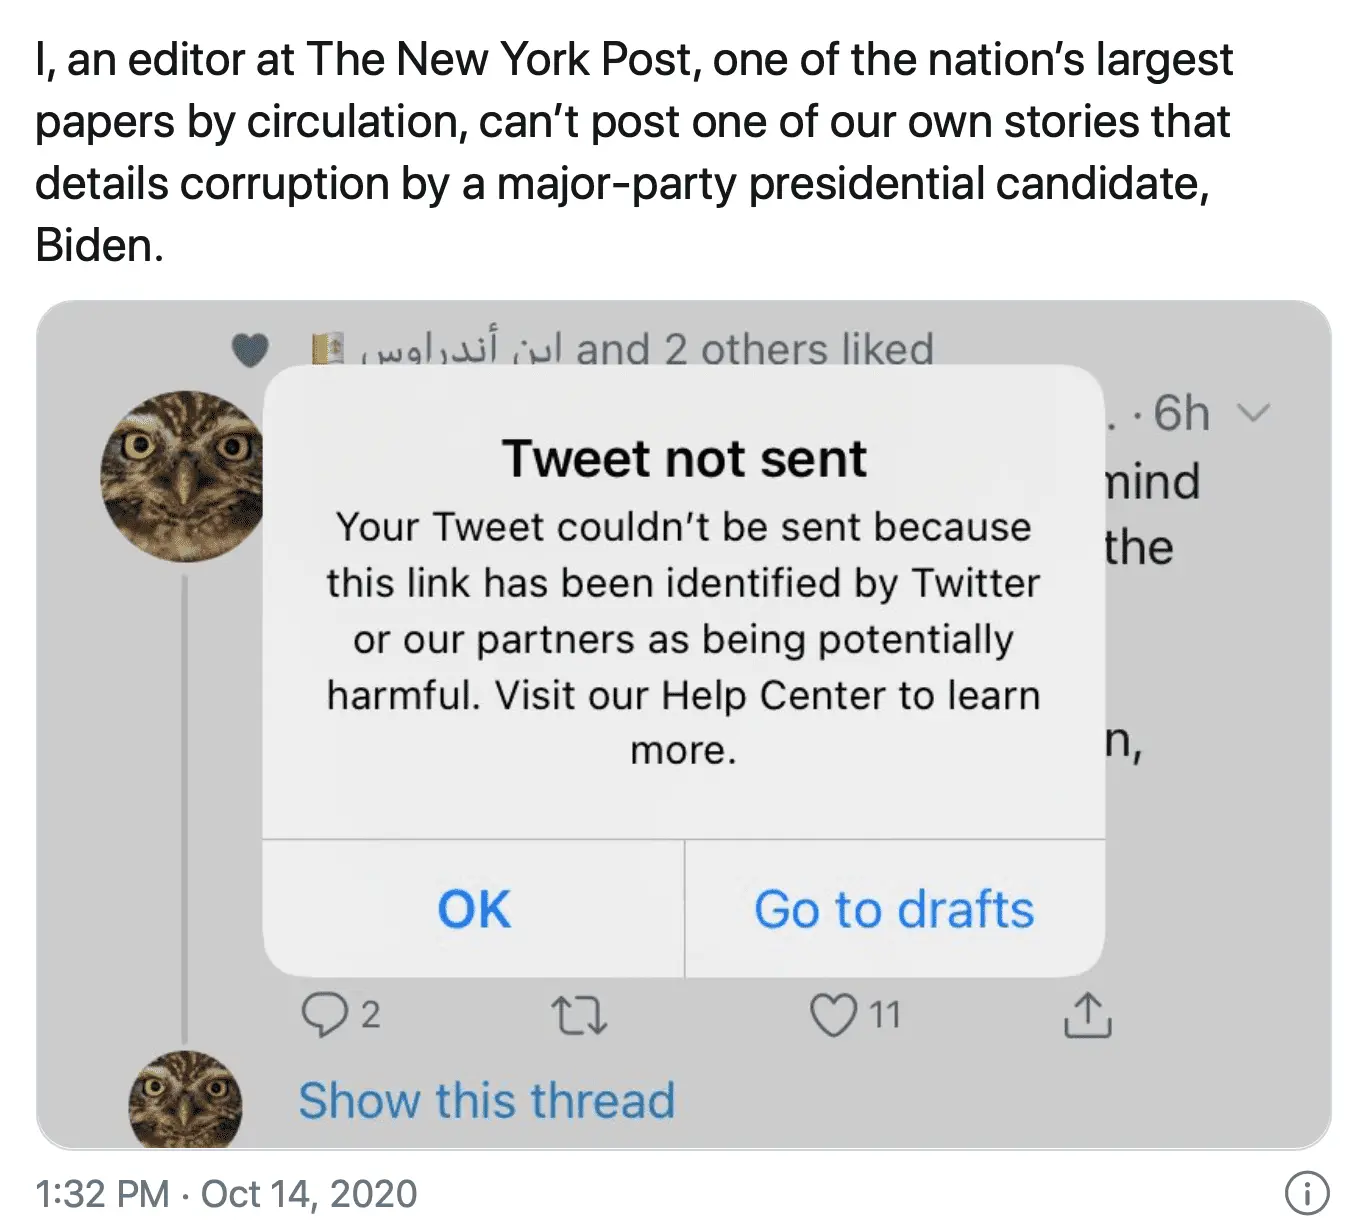Click the like count number 11
The image size is (1364, 1230).
(x=884, y=1016)
